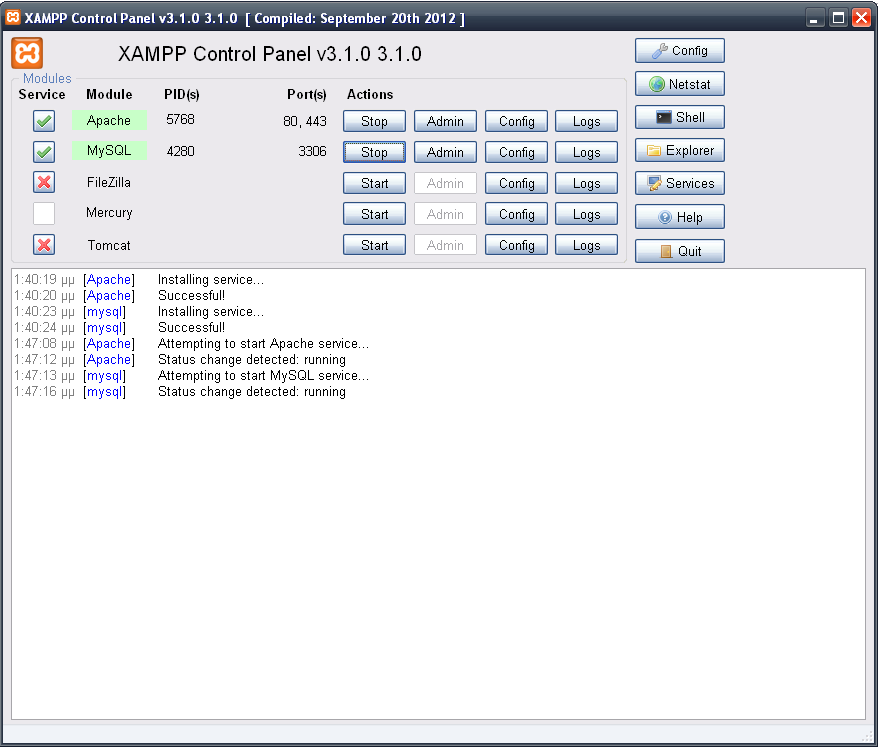Open MySQL Logs menu

pos(586,152)
